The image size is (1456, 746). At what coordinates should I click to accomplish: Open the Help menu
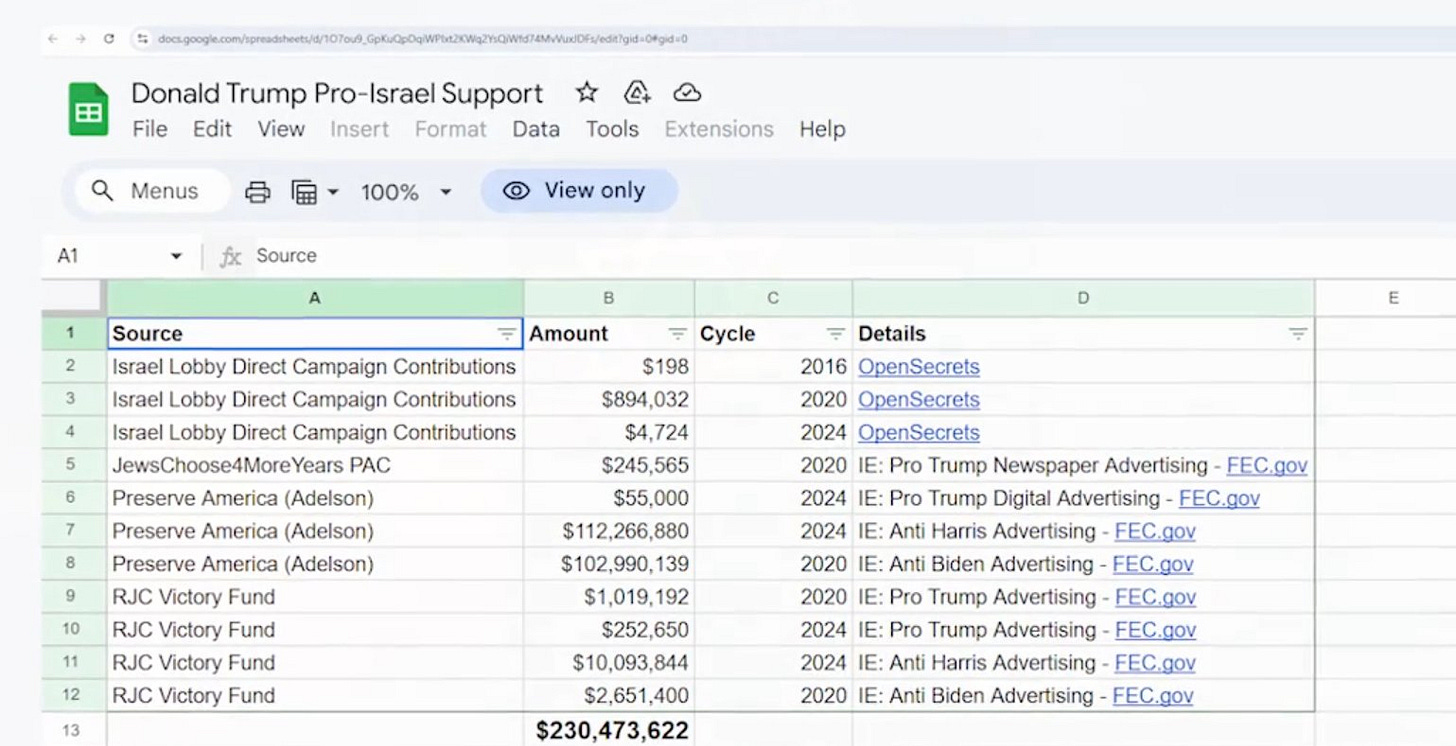[x=822, y=129]
